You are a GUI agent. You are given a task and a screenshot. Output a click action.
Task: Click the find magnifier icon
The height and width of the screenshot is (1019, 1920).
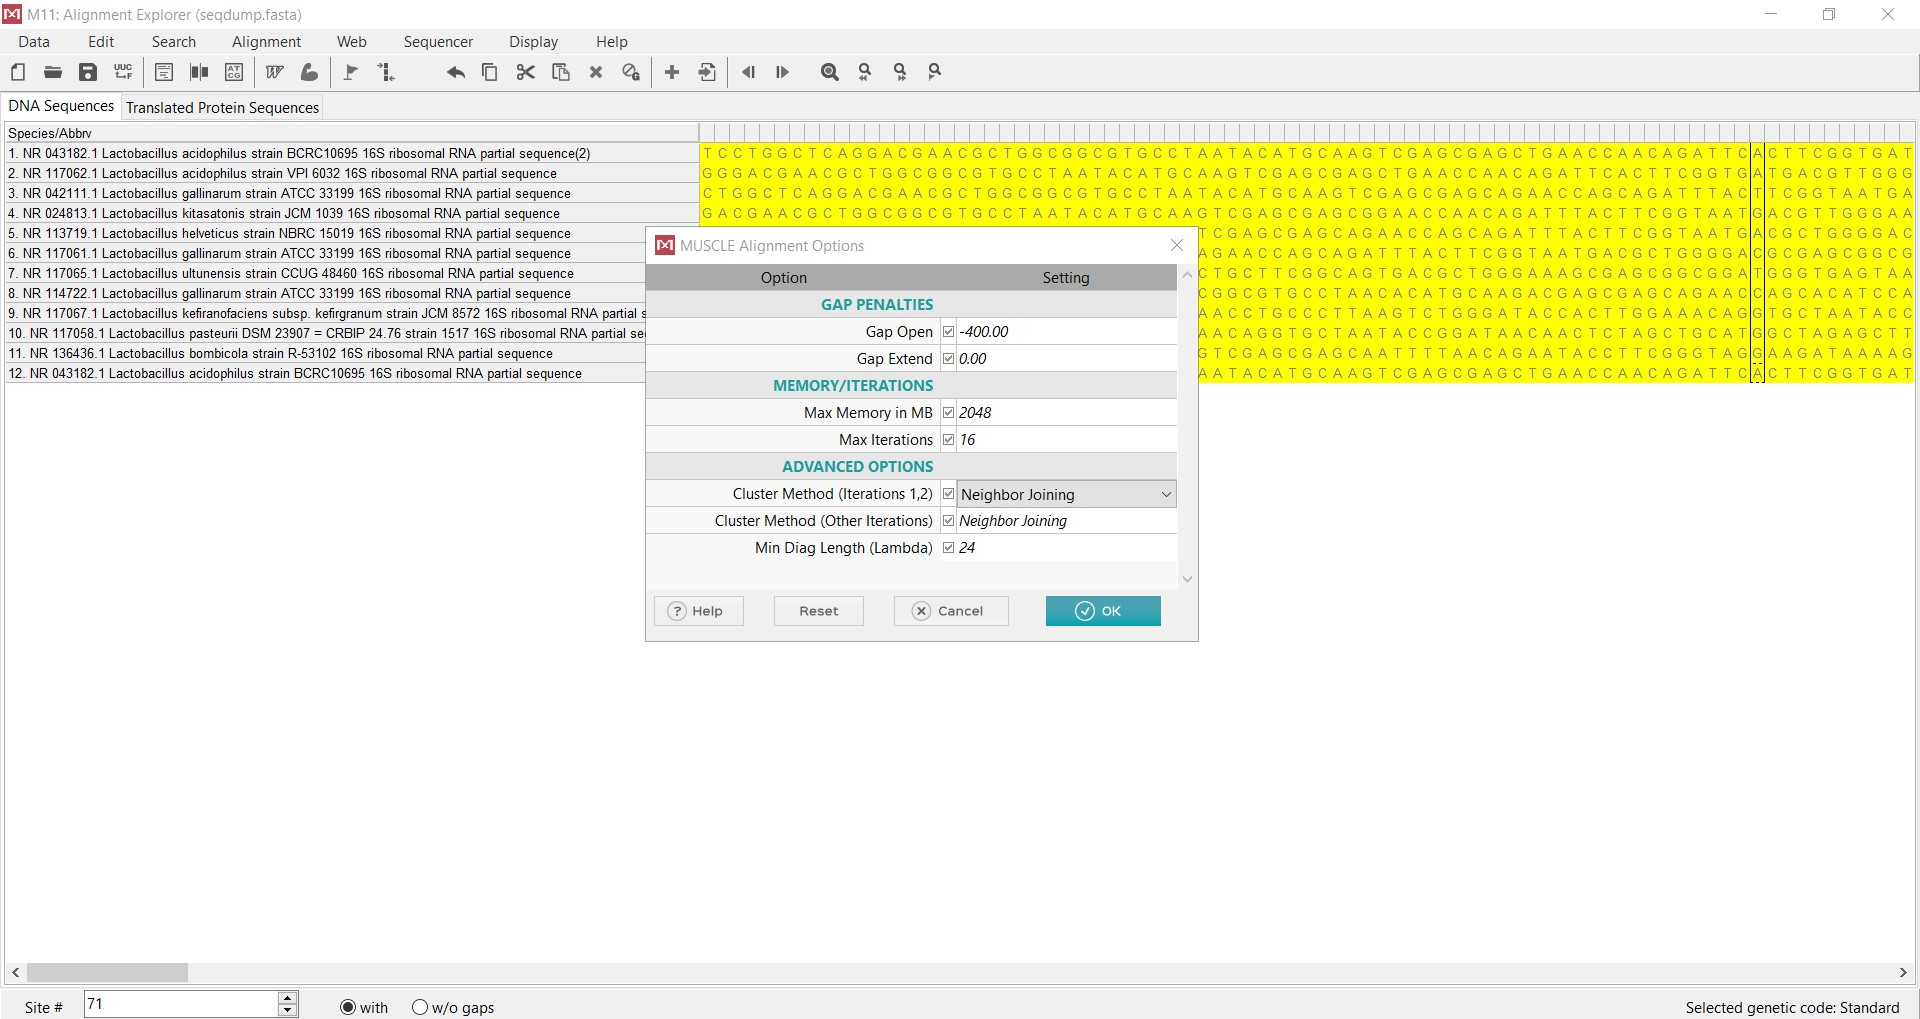click(830, 72)
